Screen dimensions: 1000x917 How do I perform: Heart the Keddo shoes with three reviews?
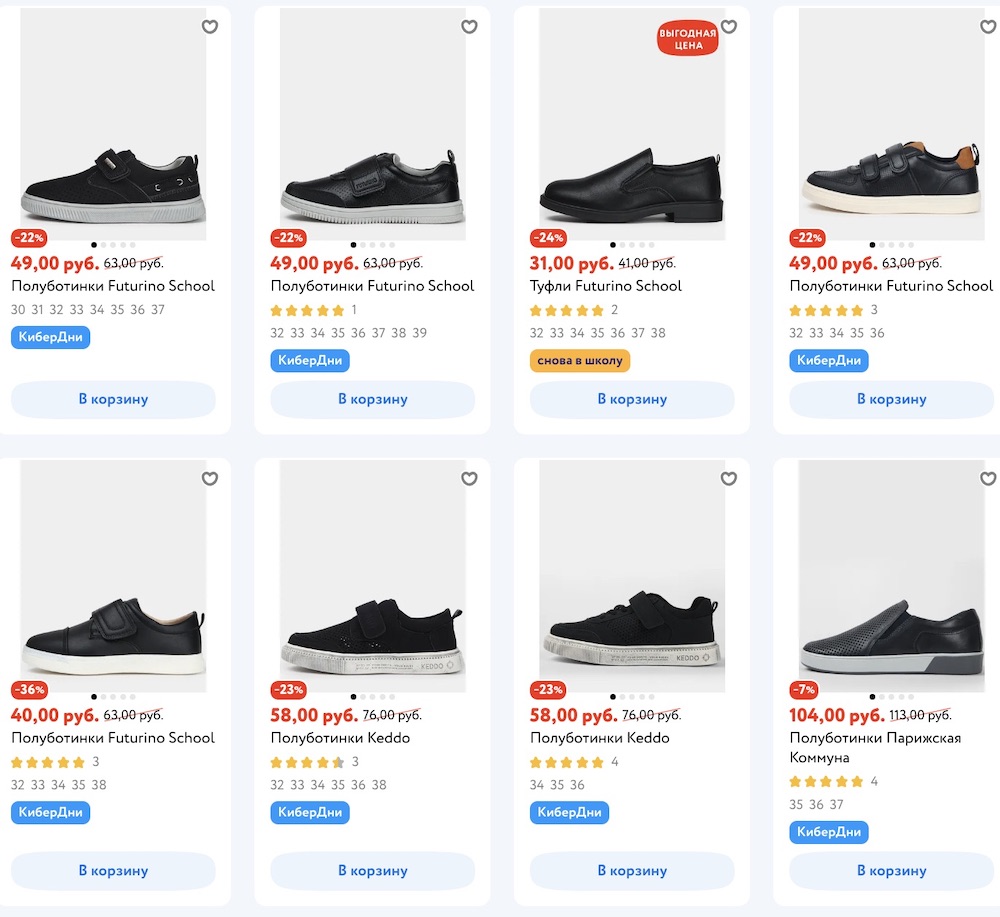pyautogui.click(x=469, y=479)
